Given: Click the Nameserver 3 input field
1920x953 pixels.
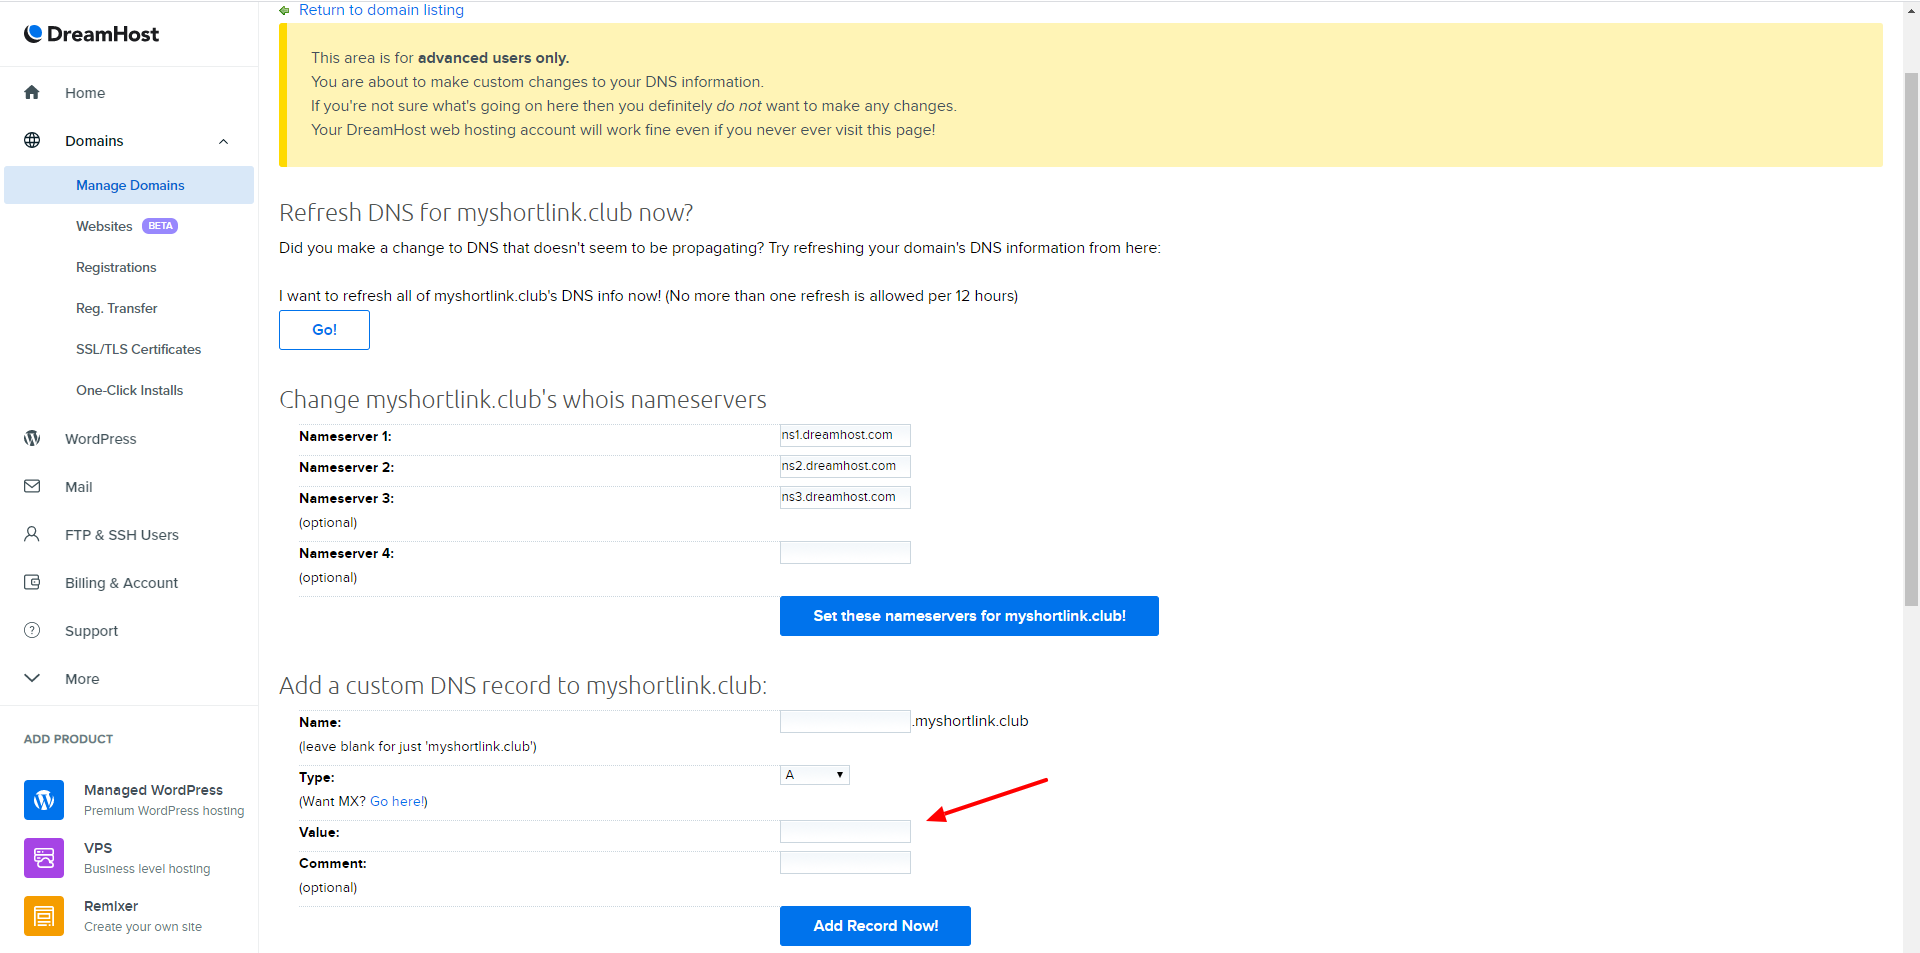Looking at the screenshot, I should point(845,497).
